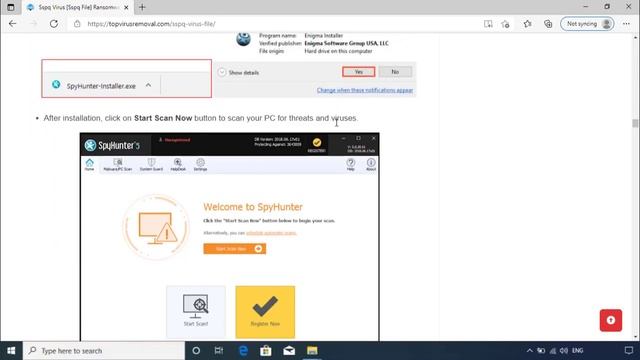Click the Not syncing profile button
The image size is (640, 360).
[587, 24]
